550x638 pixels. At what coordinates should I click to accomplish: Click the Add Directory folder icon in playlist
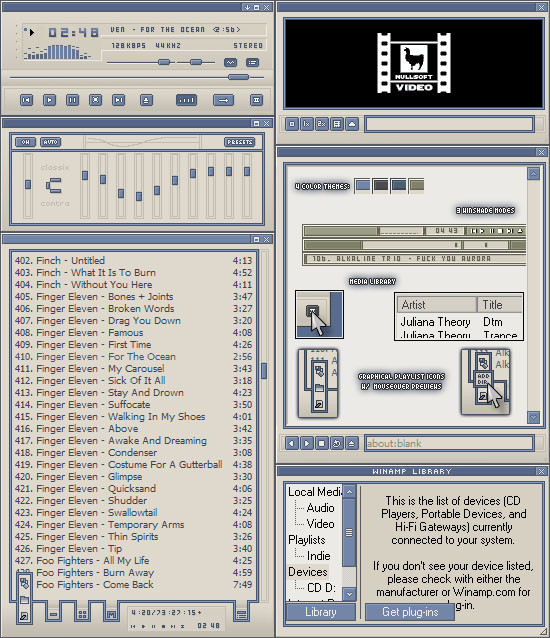coord(24,600)
